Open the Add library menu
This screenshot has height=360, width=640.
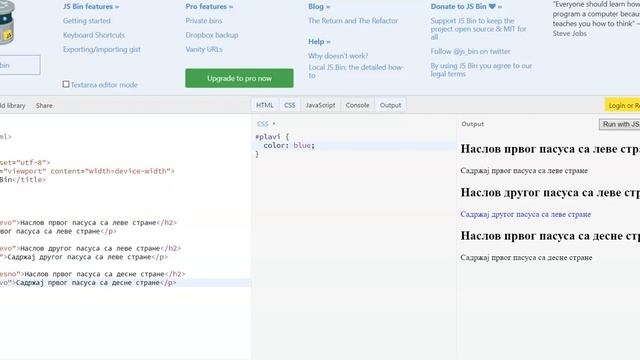[13, 105]
